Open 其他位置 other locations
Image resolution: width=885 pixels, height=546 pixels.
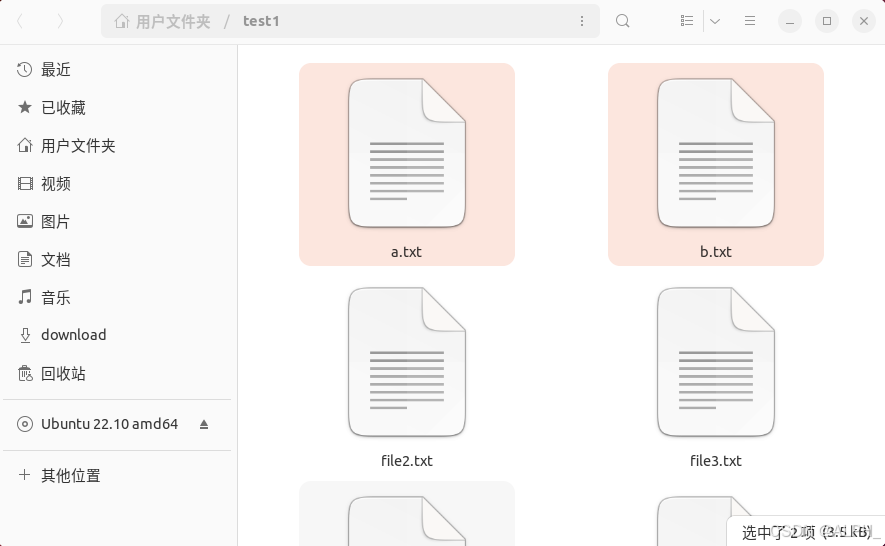pyautogui.click(x=120, y=475)
